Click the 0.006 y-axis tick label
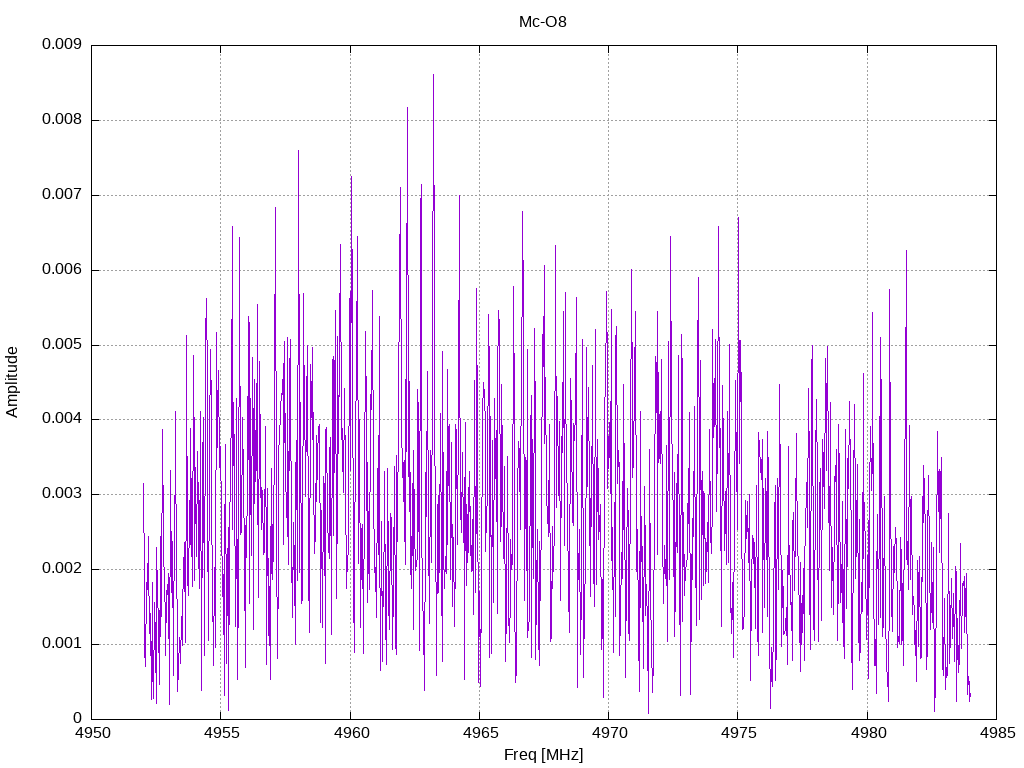This screenshot has height=768, width=1024. 62,269
